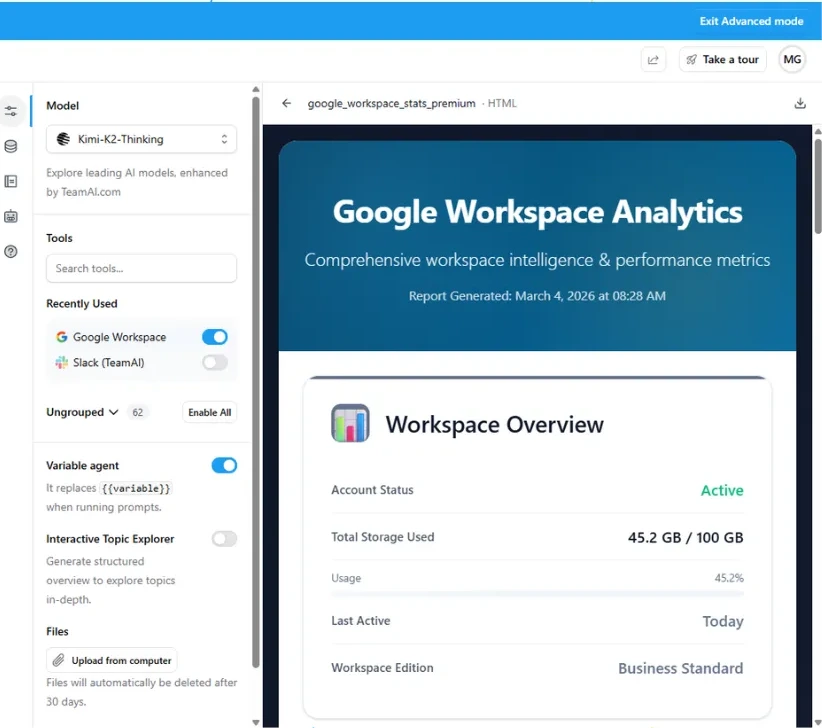
Task: Click the Active account status value
Action: click(x=722, y=491)
